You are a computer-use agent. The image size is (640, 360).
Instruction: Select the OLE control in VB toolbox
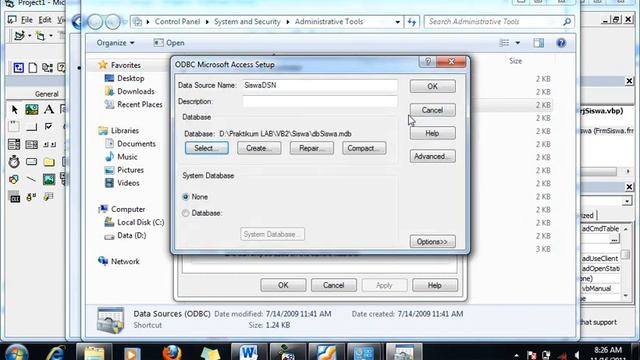[x=15, y=198]
